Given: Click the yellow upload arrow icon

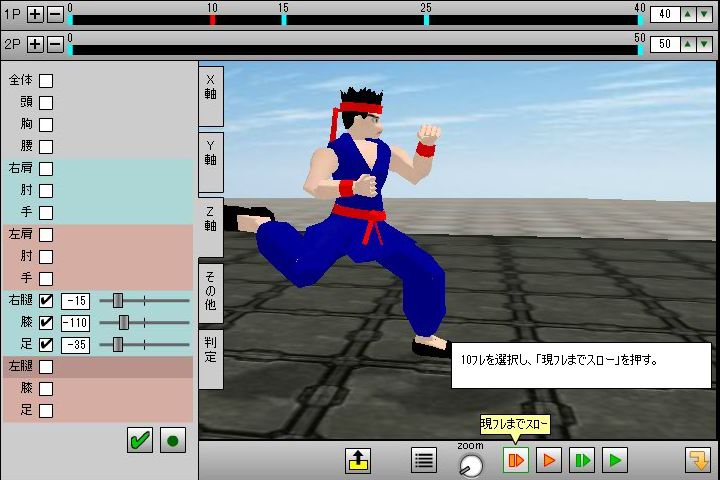Looking at the screenshot, I should point(358,460).
